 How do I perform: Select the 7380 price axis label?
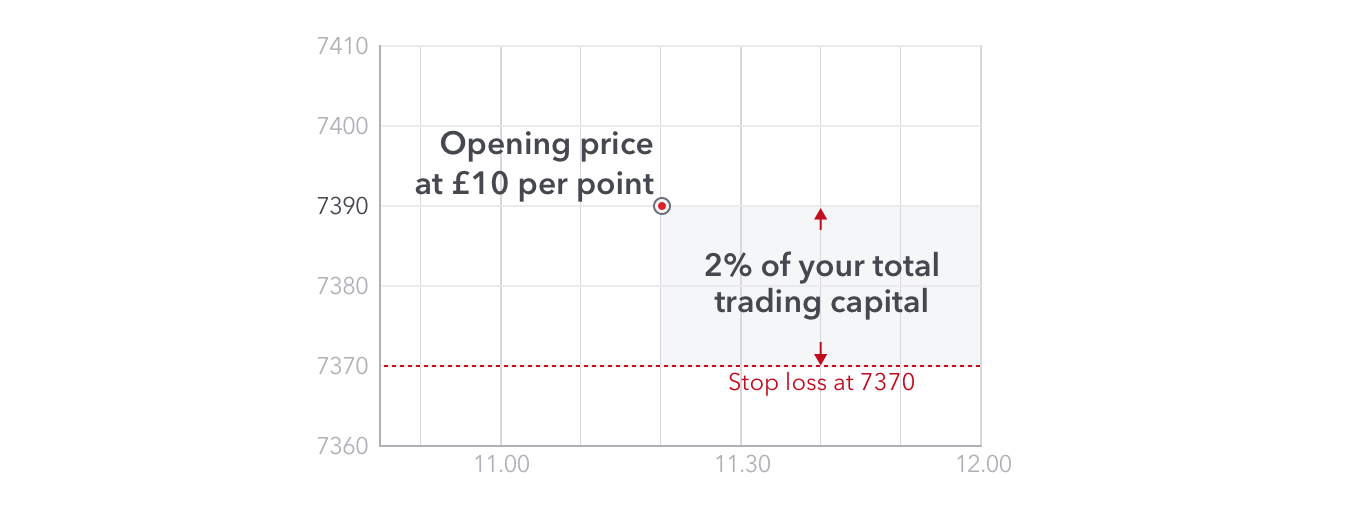click(342, 286)
